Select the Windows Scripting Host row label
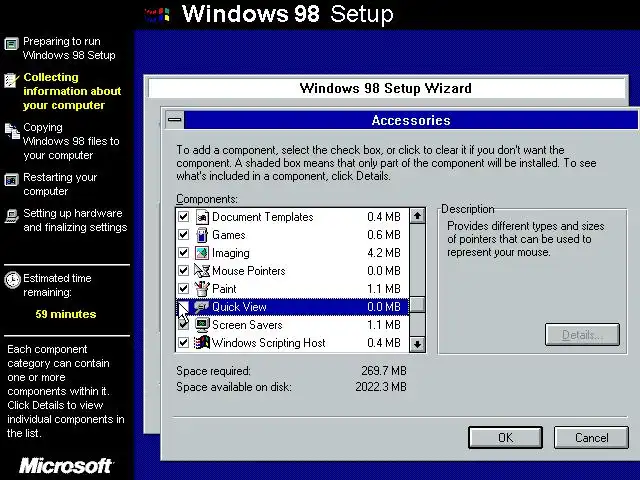Screen dimensions: 640x480 coord(269,342)
